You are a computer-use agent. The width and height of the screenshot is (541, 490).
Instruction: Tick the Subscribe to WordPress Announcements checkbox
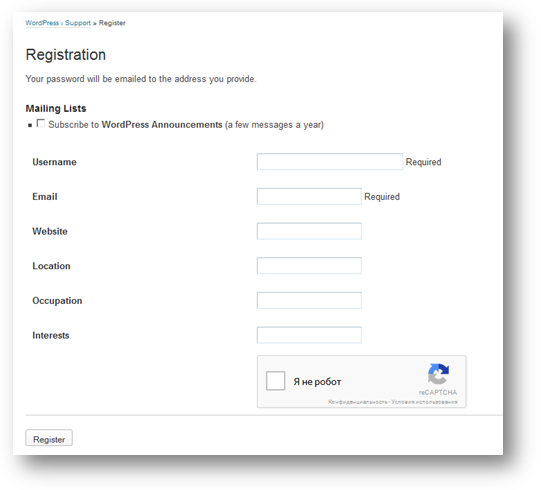[x=41, y=123]
